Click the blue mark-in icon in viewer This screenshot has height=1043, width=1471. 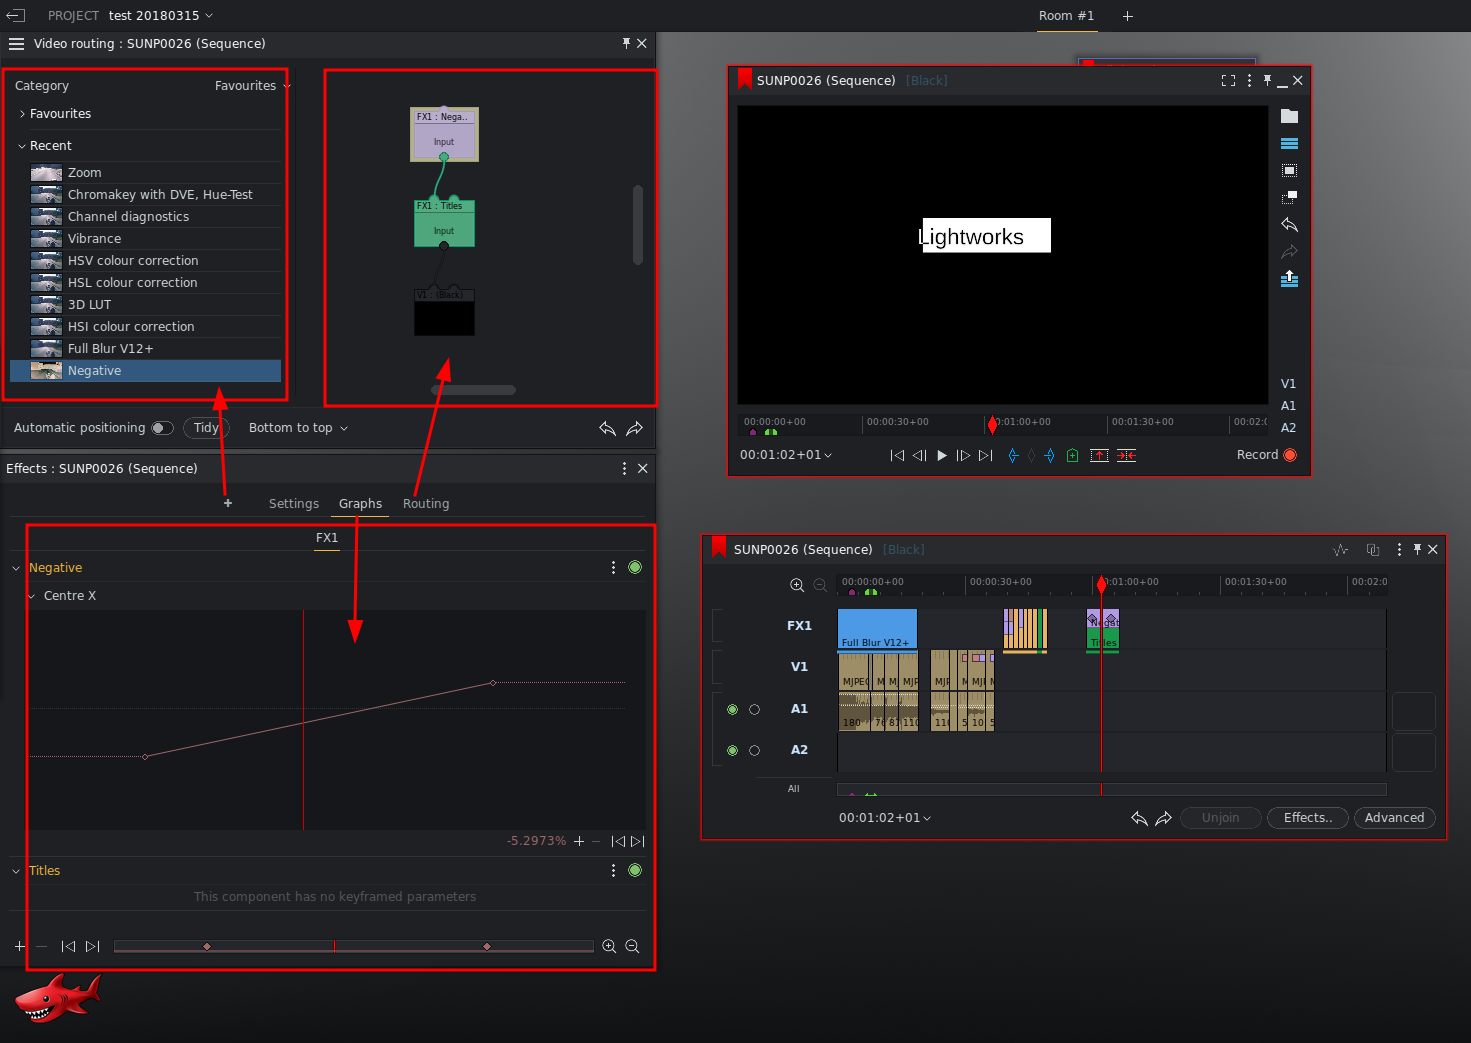(x=1013, y=455)
